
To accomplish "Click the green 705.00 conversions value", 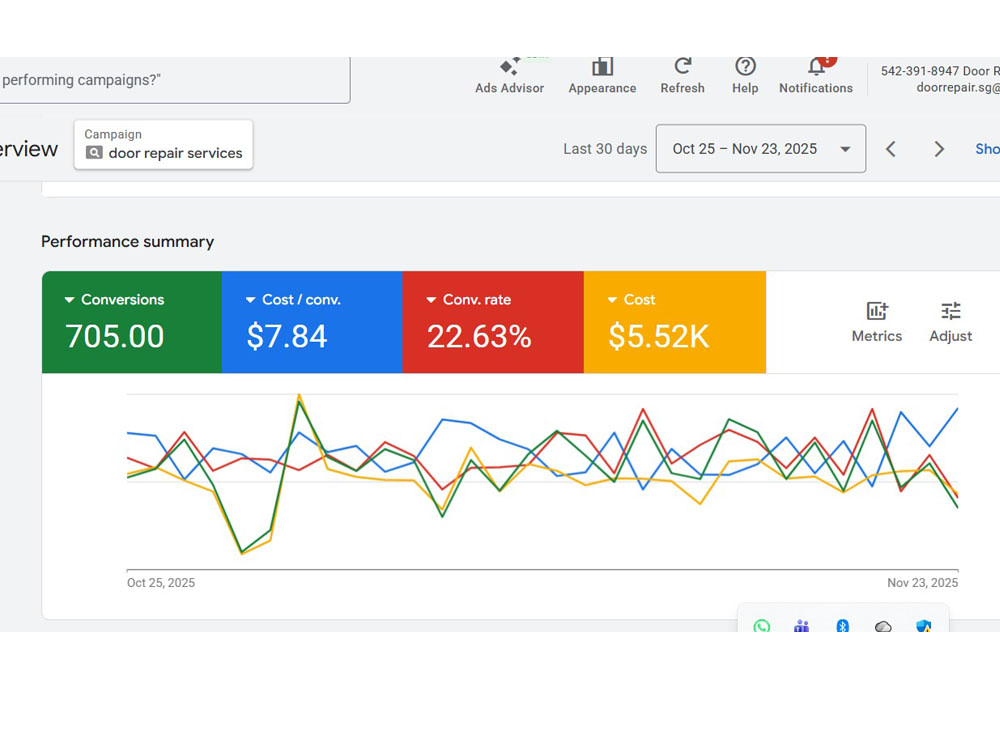I will click(x=115, y=336).
